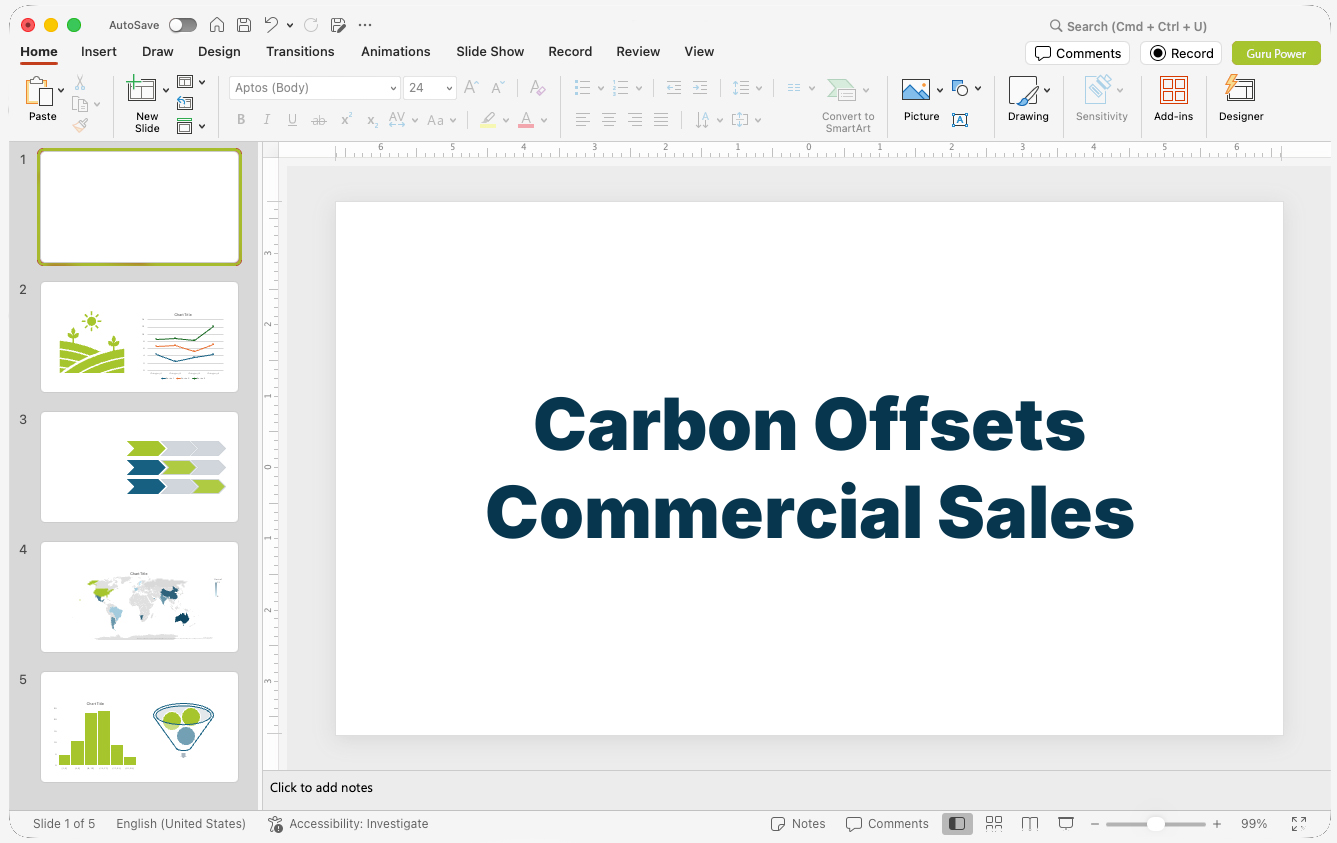This screenshot has width=1337, height=843.
Task: Click the Comments button top right
Action: [x=1077, y=53]
